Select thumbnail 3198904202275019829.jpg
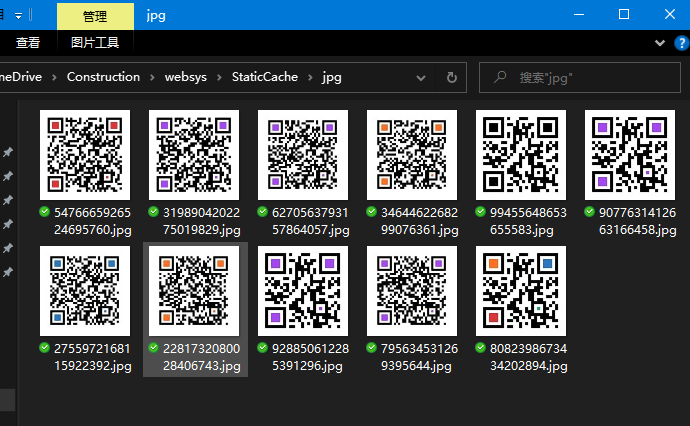 (x=194, y=155)
